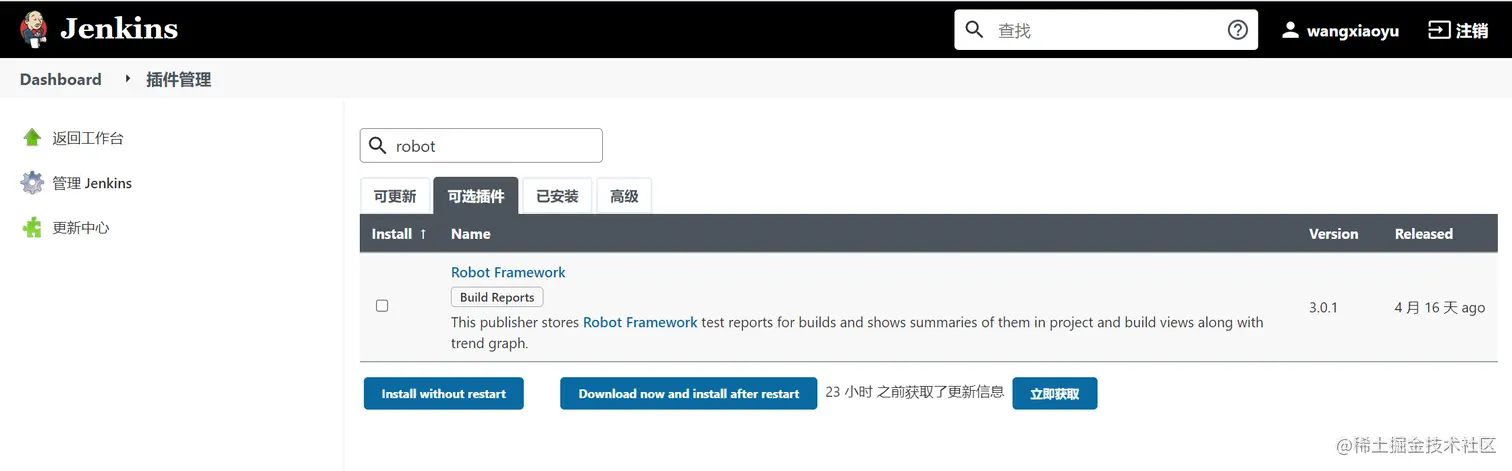Viewport: 1512px width, 471px height.
Task: Click the gear icon for 管理 Jenkins
Action: (x=32, y=183)
